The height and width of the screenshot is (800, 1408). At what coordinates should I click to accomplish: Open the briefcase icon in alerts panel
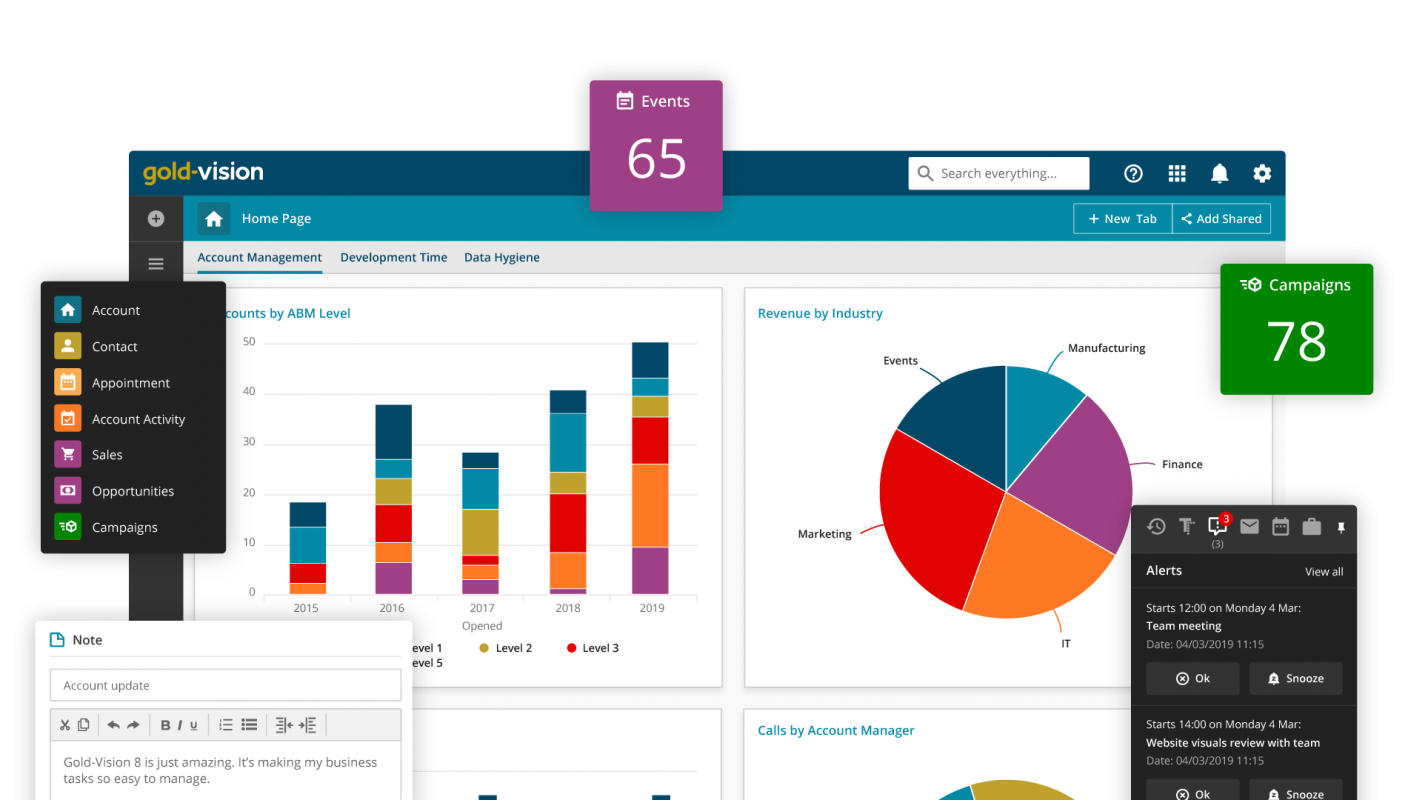coord(1312,526)
